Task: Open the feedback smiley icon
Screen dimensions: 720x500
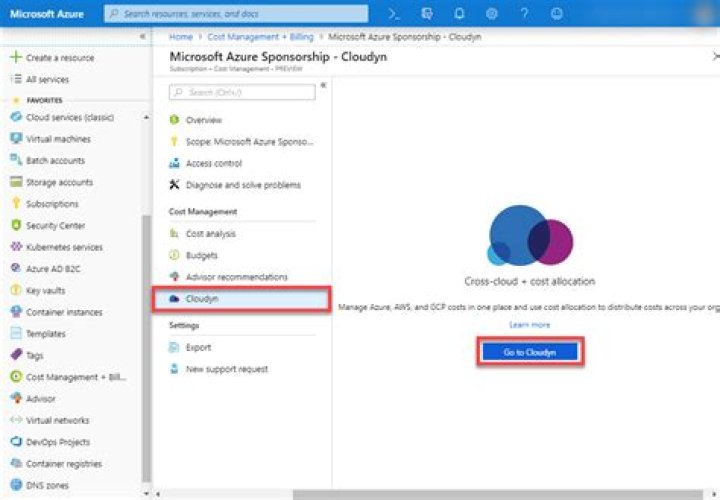Action: click(x=556, y=14)
